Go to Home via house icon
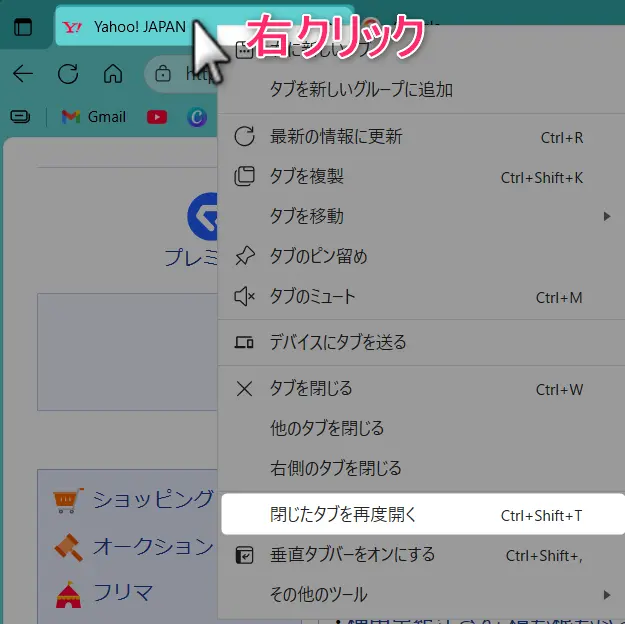The height and width of the screenshot is (624, 625). [x=113, y=74]
